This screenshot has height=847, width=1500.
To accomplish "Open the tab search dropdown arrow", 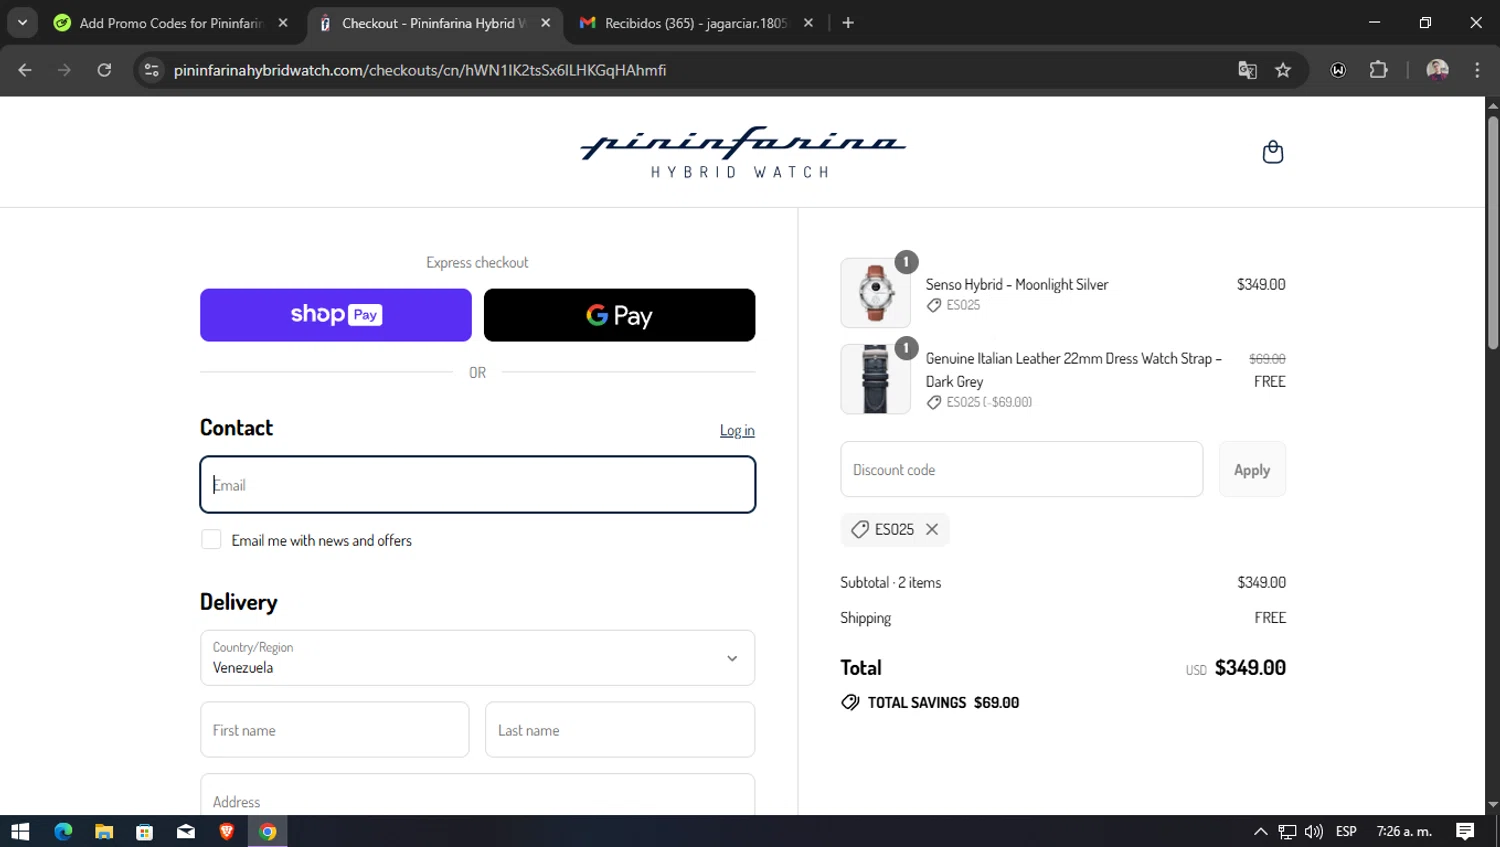I will coord(22,23).
